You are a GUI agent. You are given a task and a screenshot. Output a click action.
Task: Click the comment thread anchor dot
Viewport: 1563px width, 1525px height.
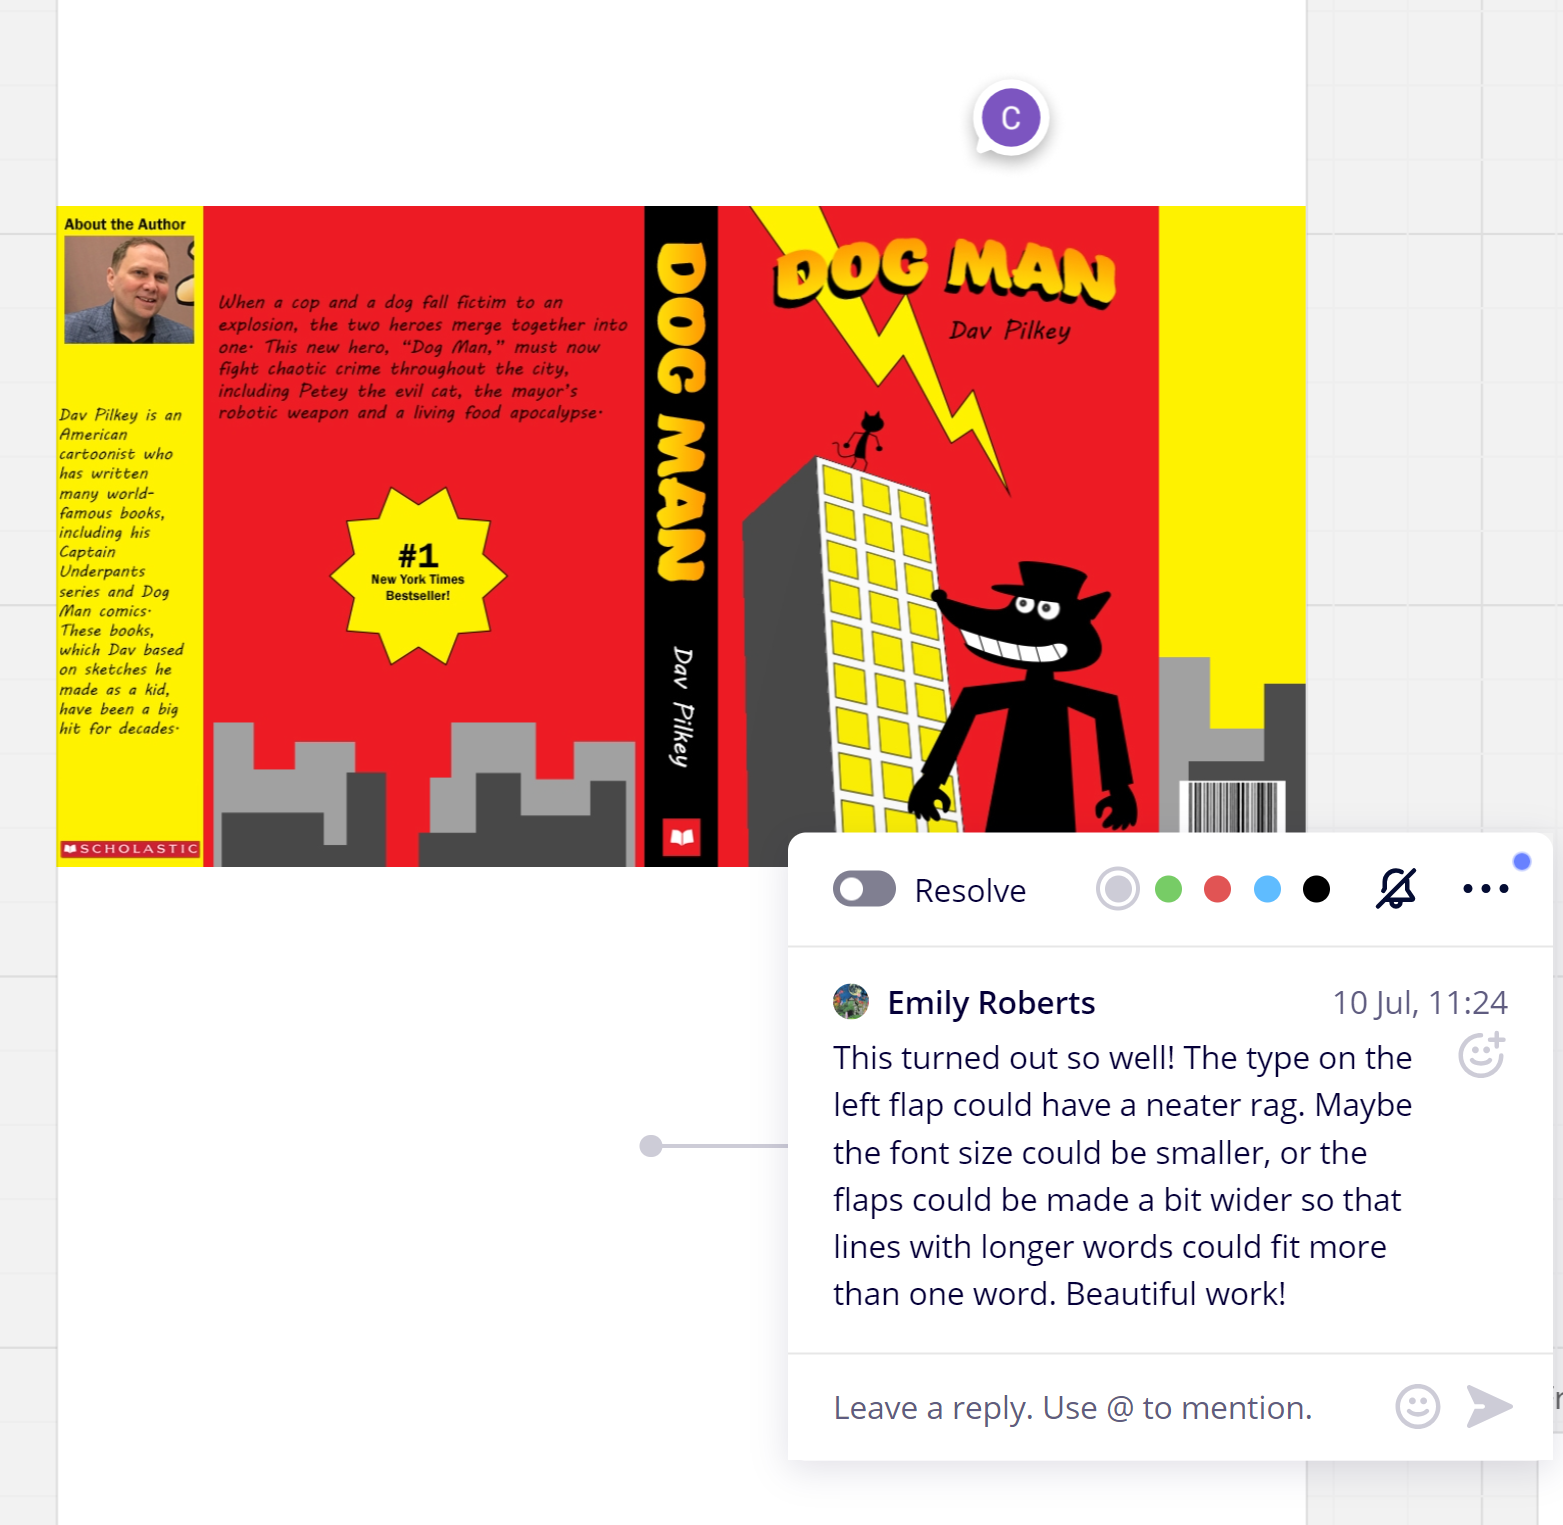pos(651,1145)
